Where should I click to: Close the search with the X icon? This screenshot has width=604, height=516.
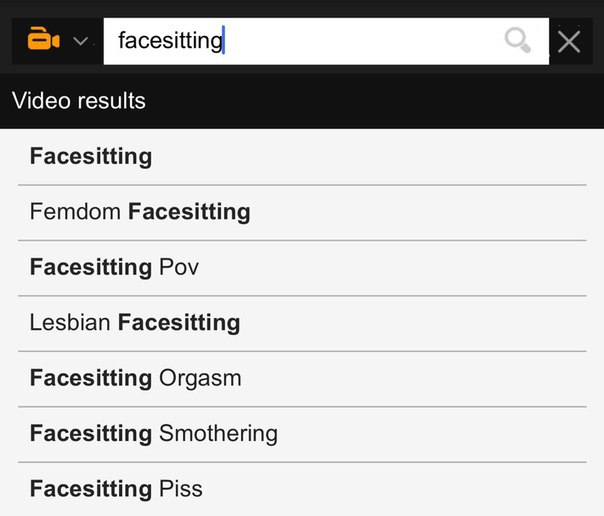[569, 41]
